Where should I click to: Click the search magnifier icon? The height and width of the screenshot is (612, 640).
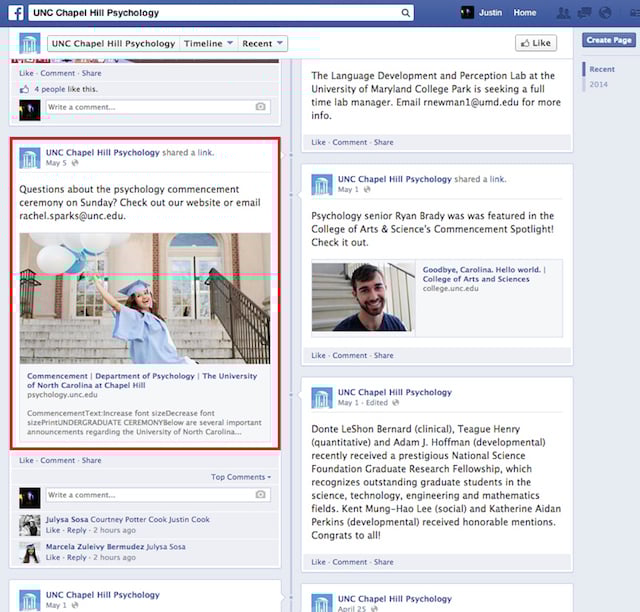(405, 13)
